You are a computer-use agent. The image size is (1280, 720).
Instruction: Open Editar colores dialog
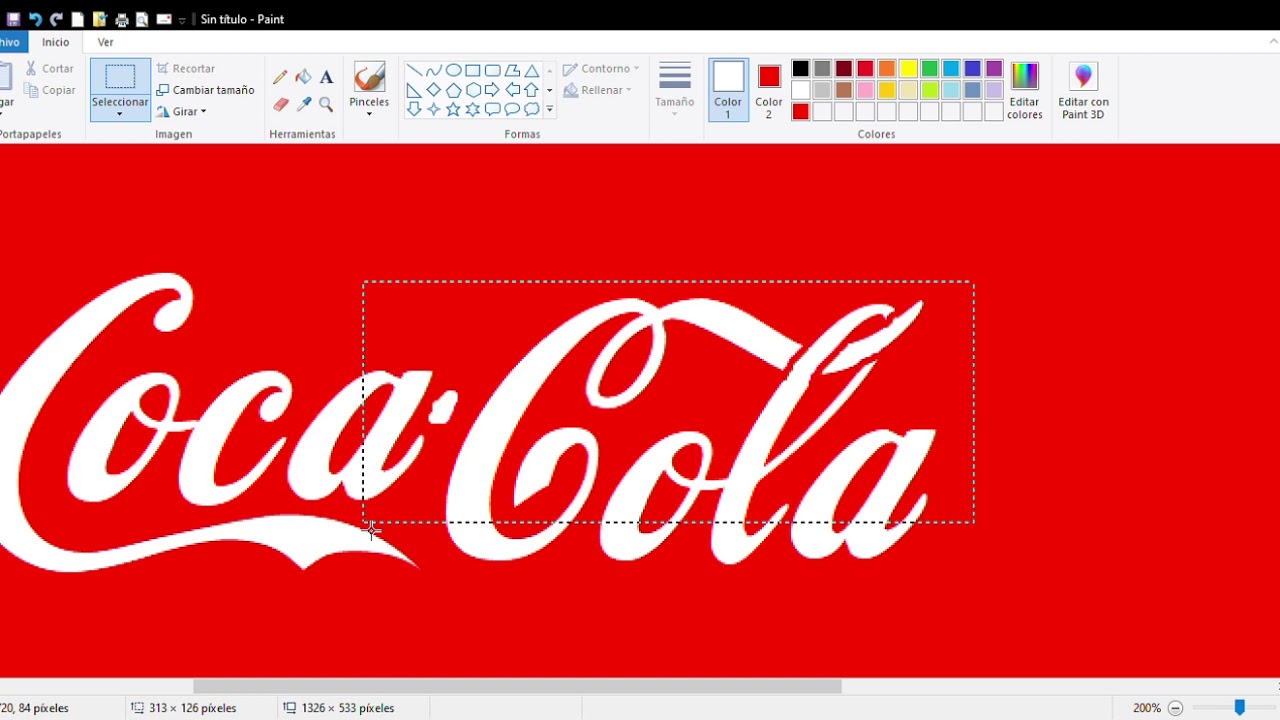click(x=1025, y=90)
